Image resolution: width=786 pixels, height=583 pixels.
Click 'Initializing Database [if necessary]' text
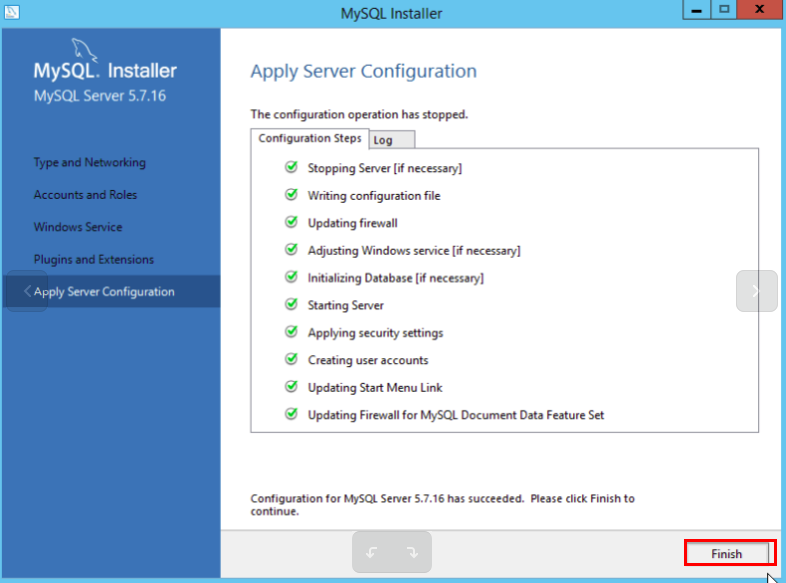pos(396,278)
